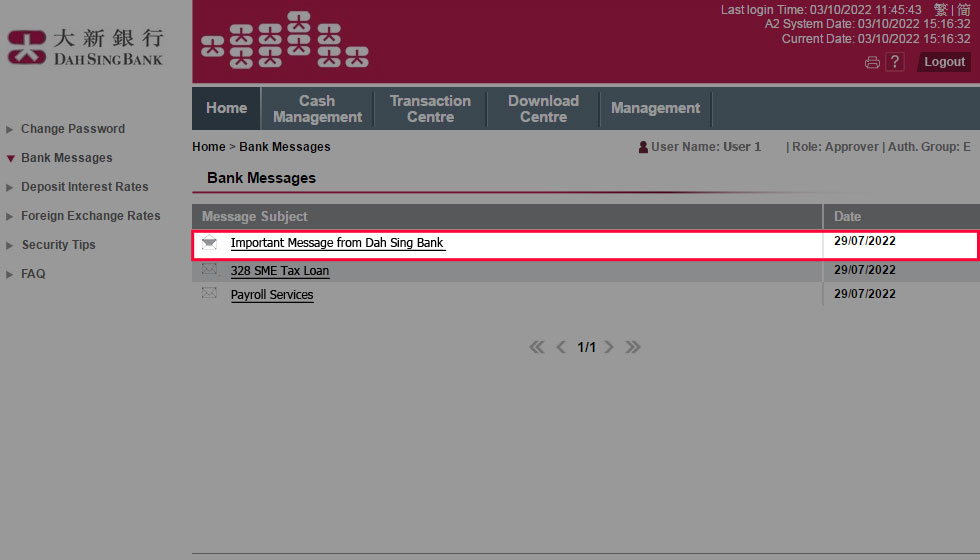Click the opened envelope icon of Important Message
The height and width of the screenshot is (560, 980).
click(x=209, y=242)
